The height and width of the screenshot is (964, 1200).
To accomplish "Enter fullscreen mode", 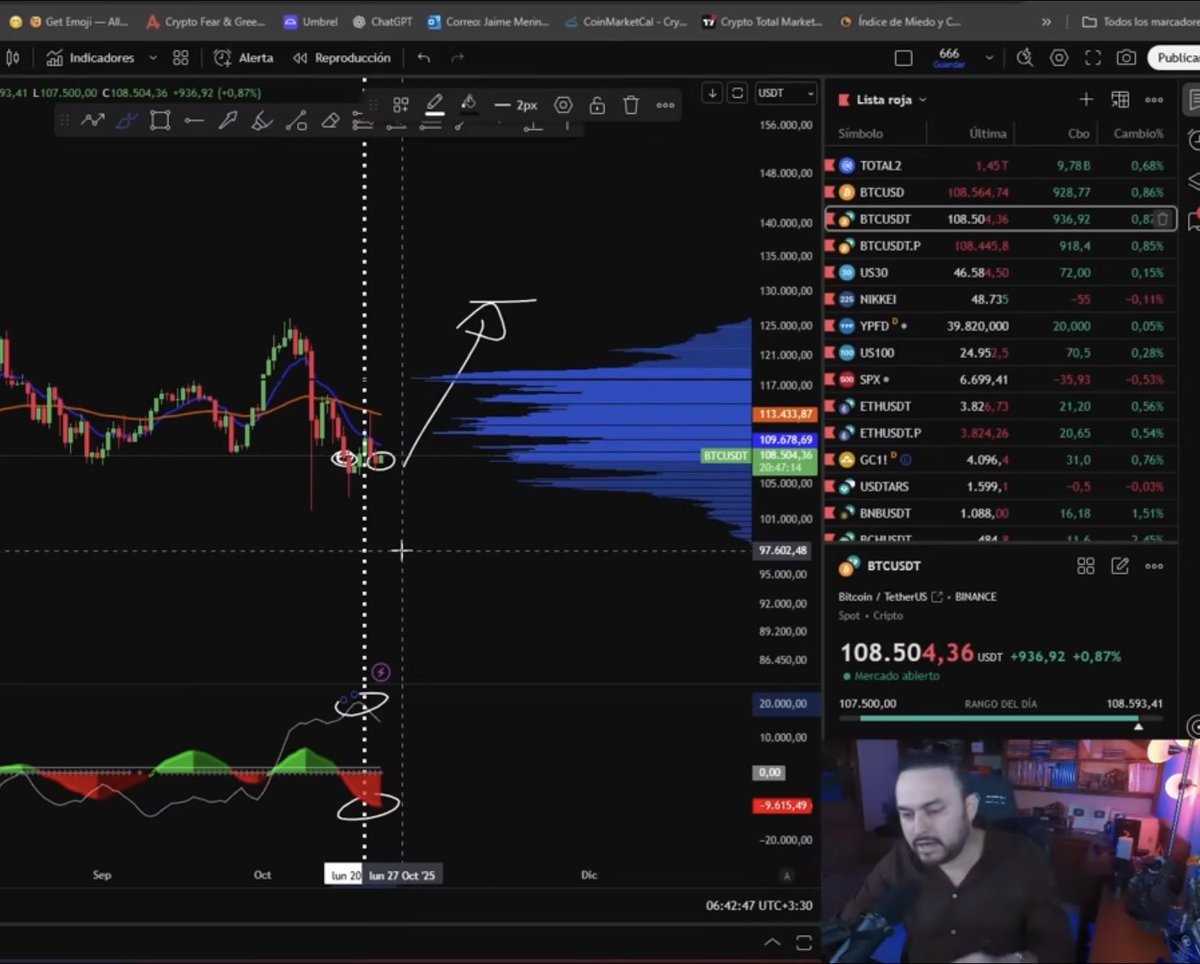I will (1093, 58).
